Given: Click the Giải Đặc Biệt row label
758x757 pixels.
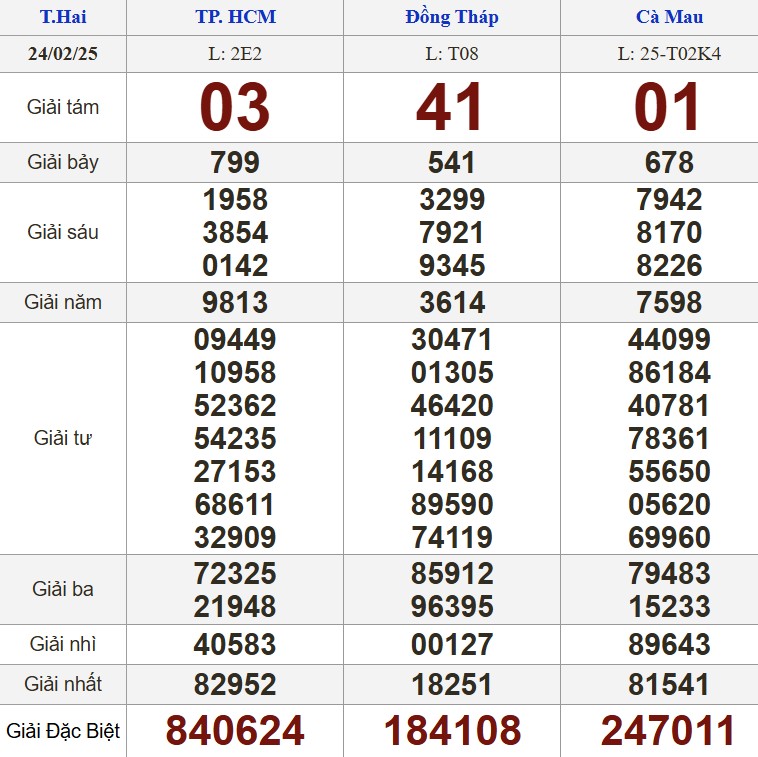Looking at the screenshot, I should (x=62, y=731).
